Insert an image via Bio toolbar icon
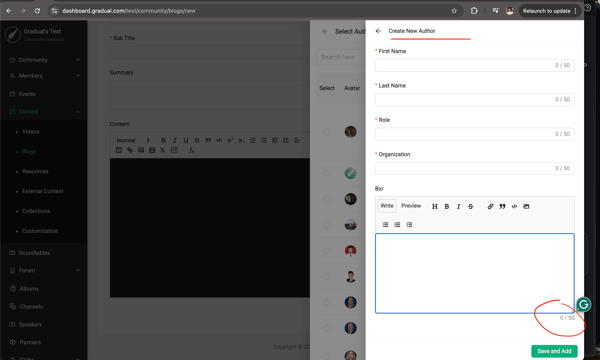This screenshot has height=360, width=600. [x=526, y=207]
